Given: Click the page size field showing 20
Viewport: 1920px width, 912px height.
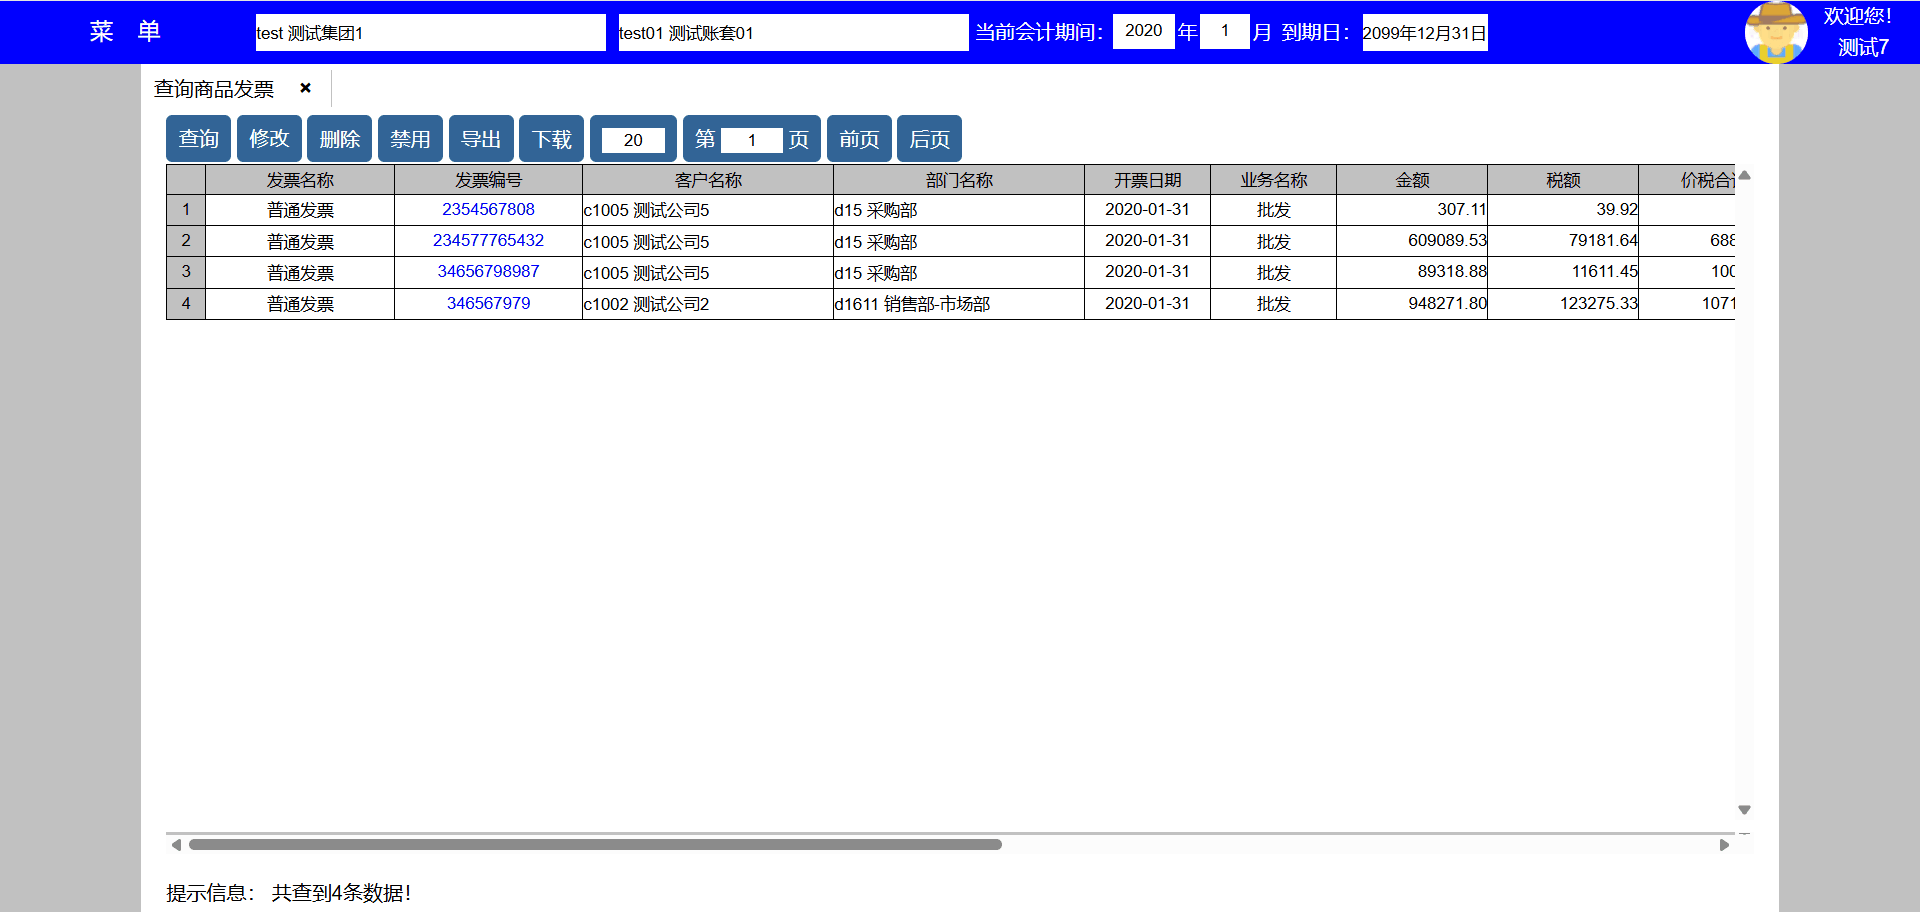Looking at the screenshot, I should [x=633, y=140].
